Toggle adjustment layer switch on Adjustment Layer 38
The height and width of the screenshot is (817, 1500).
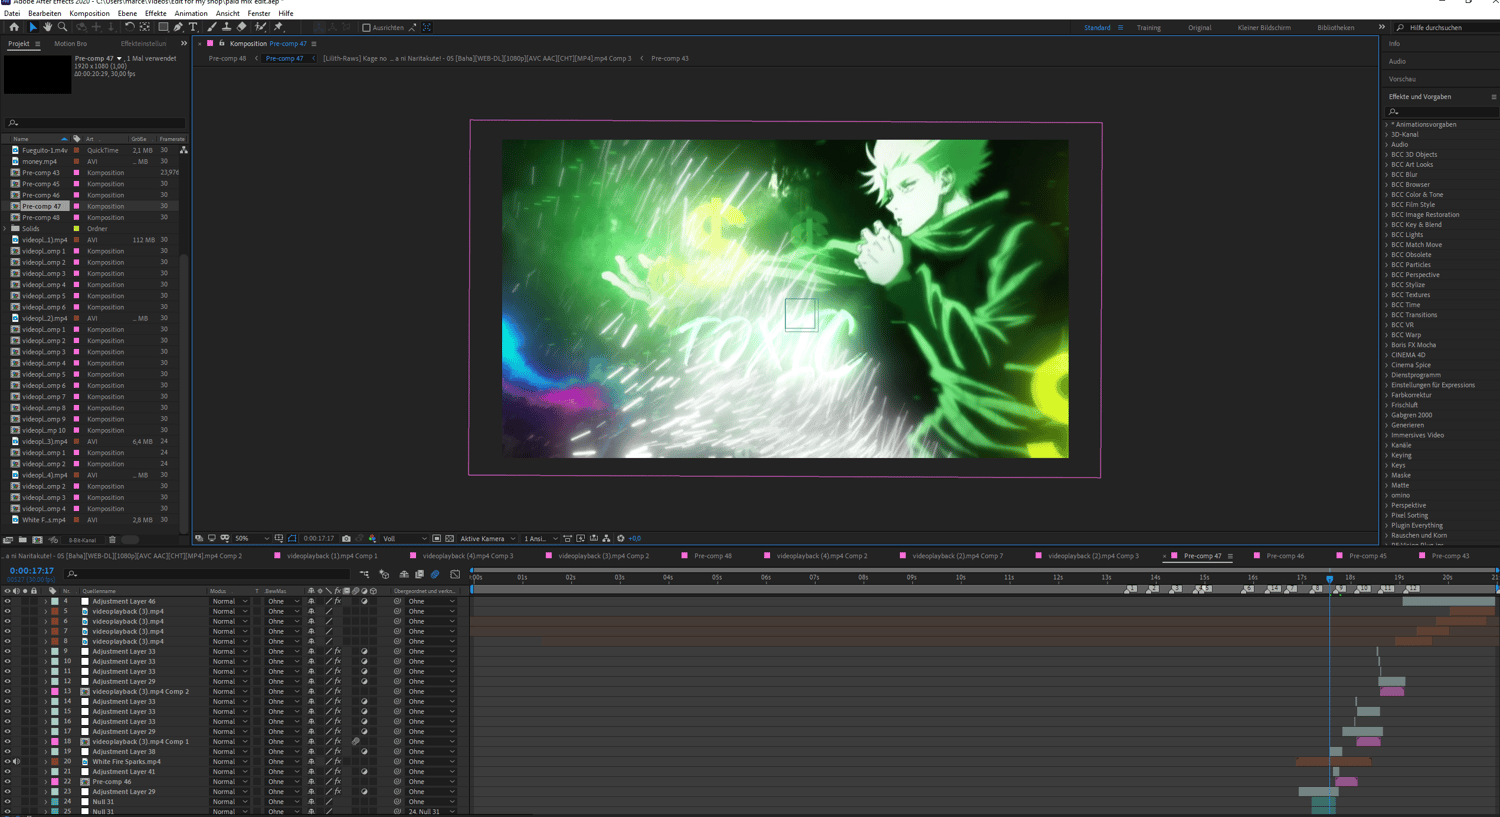(x=364, y=751)
